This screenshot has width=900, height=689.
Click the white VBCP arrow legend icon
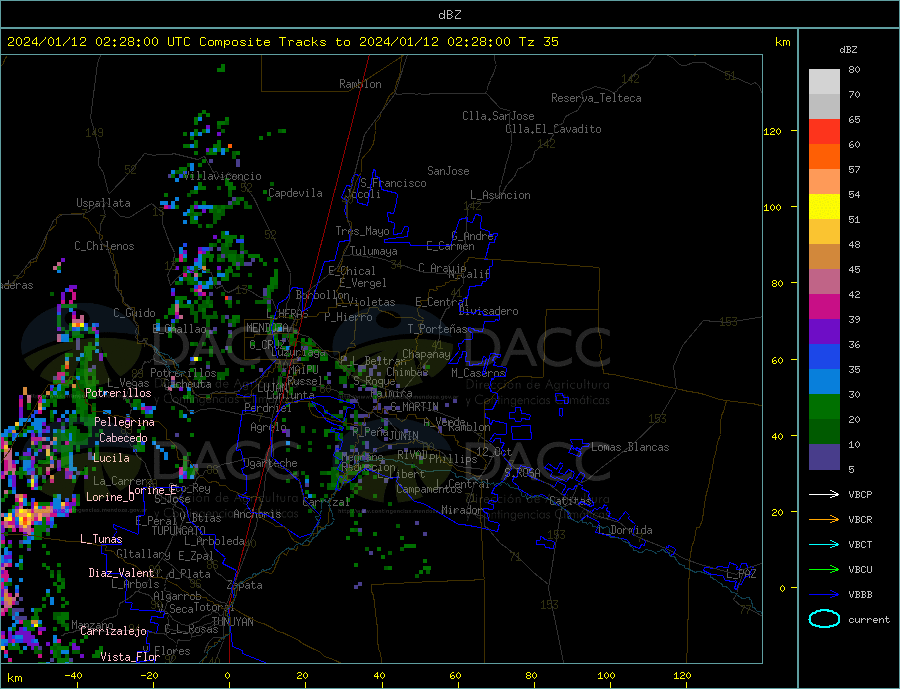click(824, 494)
